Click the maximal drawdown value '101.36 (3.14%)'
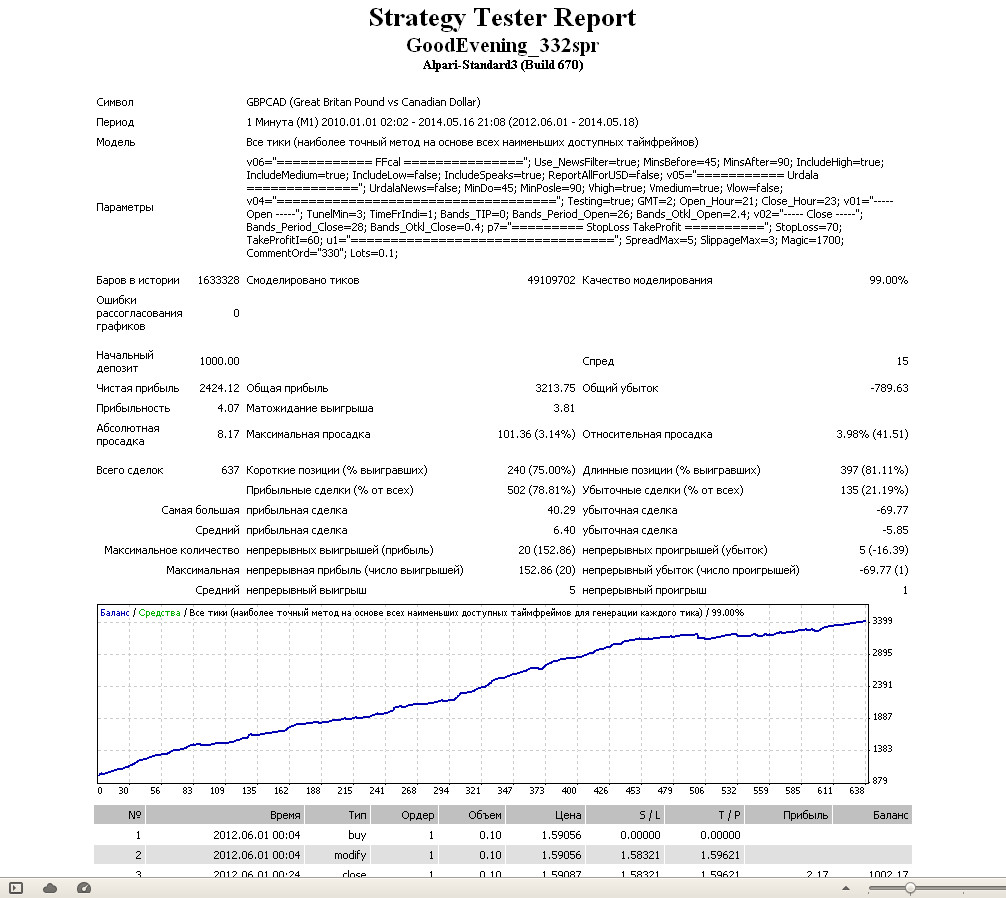The width and height of the screenshot is (1006, 898). pyautogui.click(x=536, y=434)
